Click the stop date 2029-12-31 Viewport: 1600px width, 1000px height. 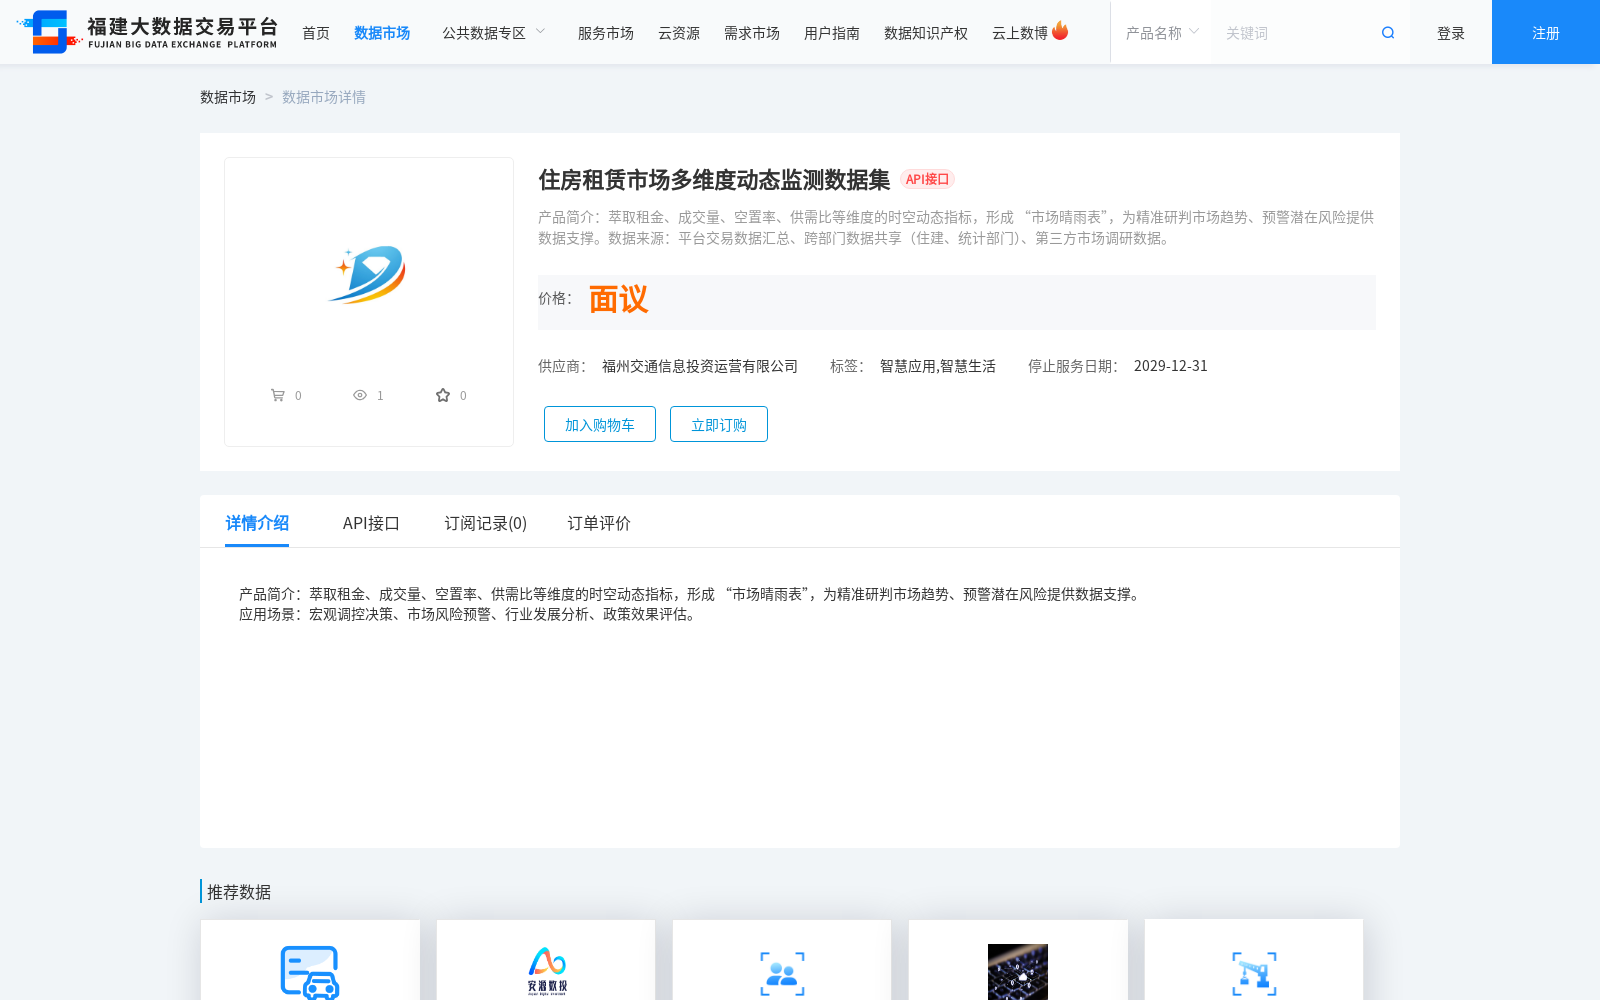1171,366
